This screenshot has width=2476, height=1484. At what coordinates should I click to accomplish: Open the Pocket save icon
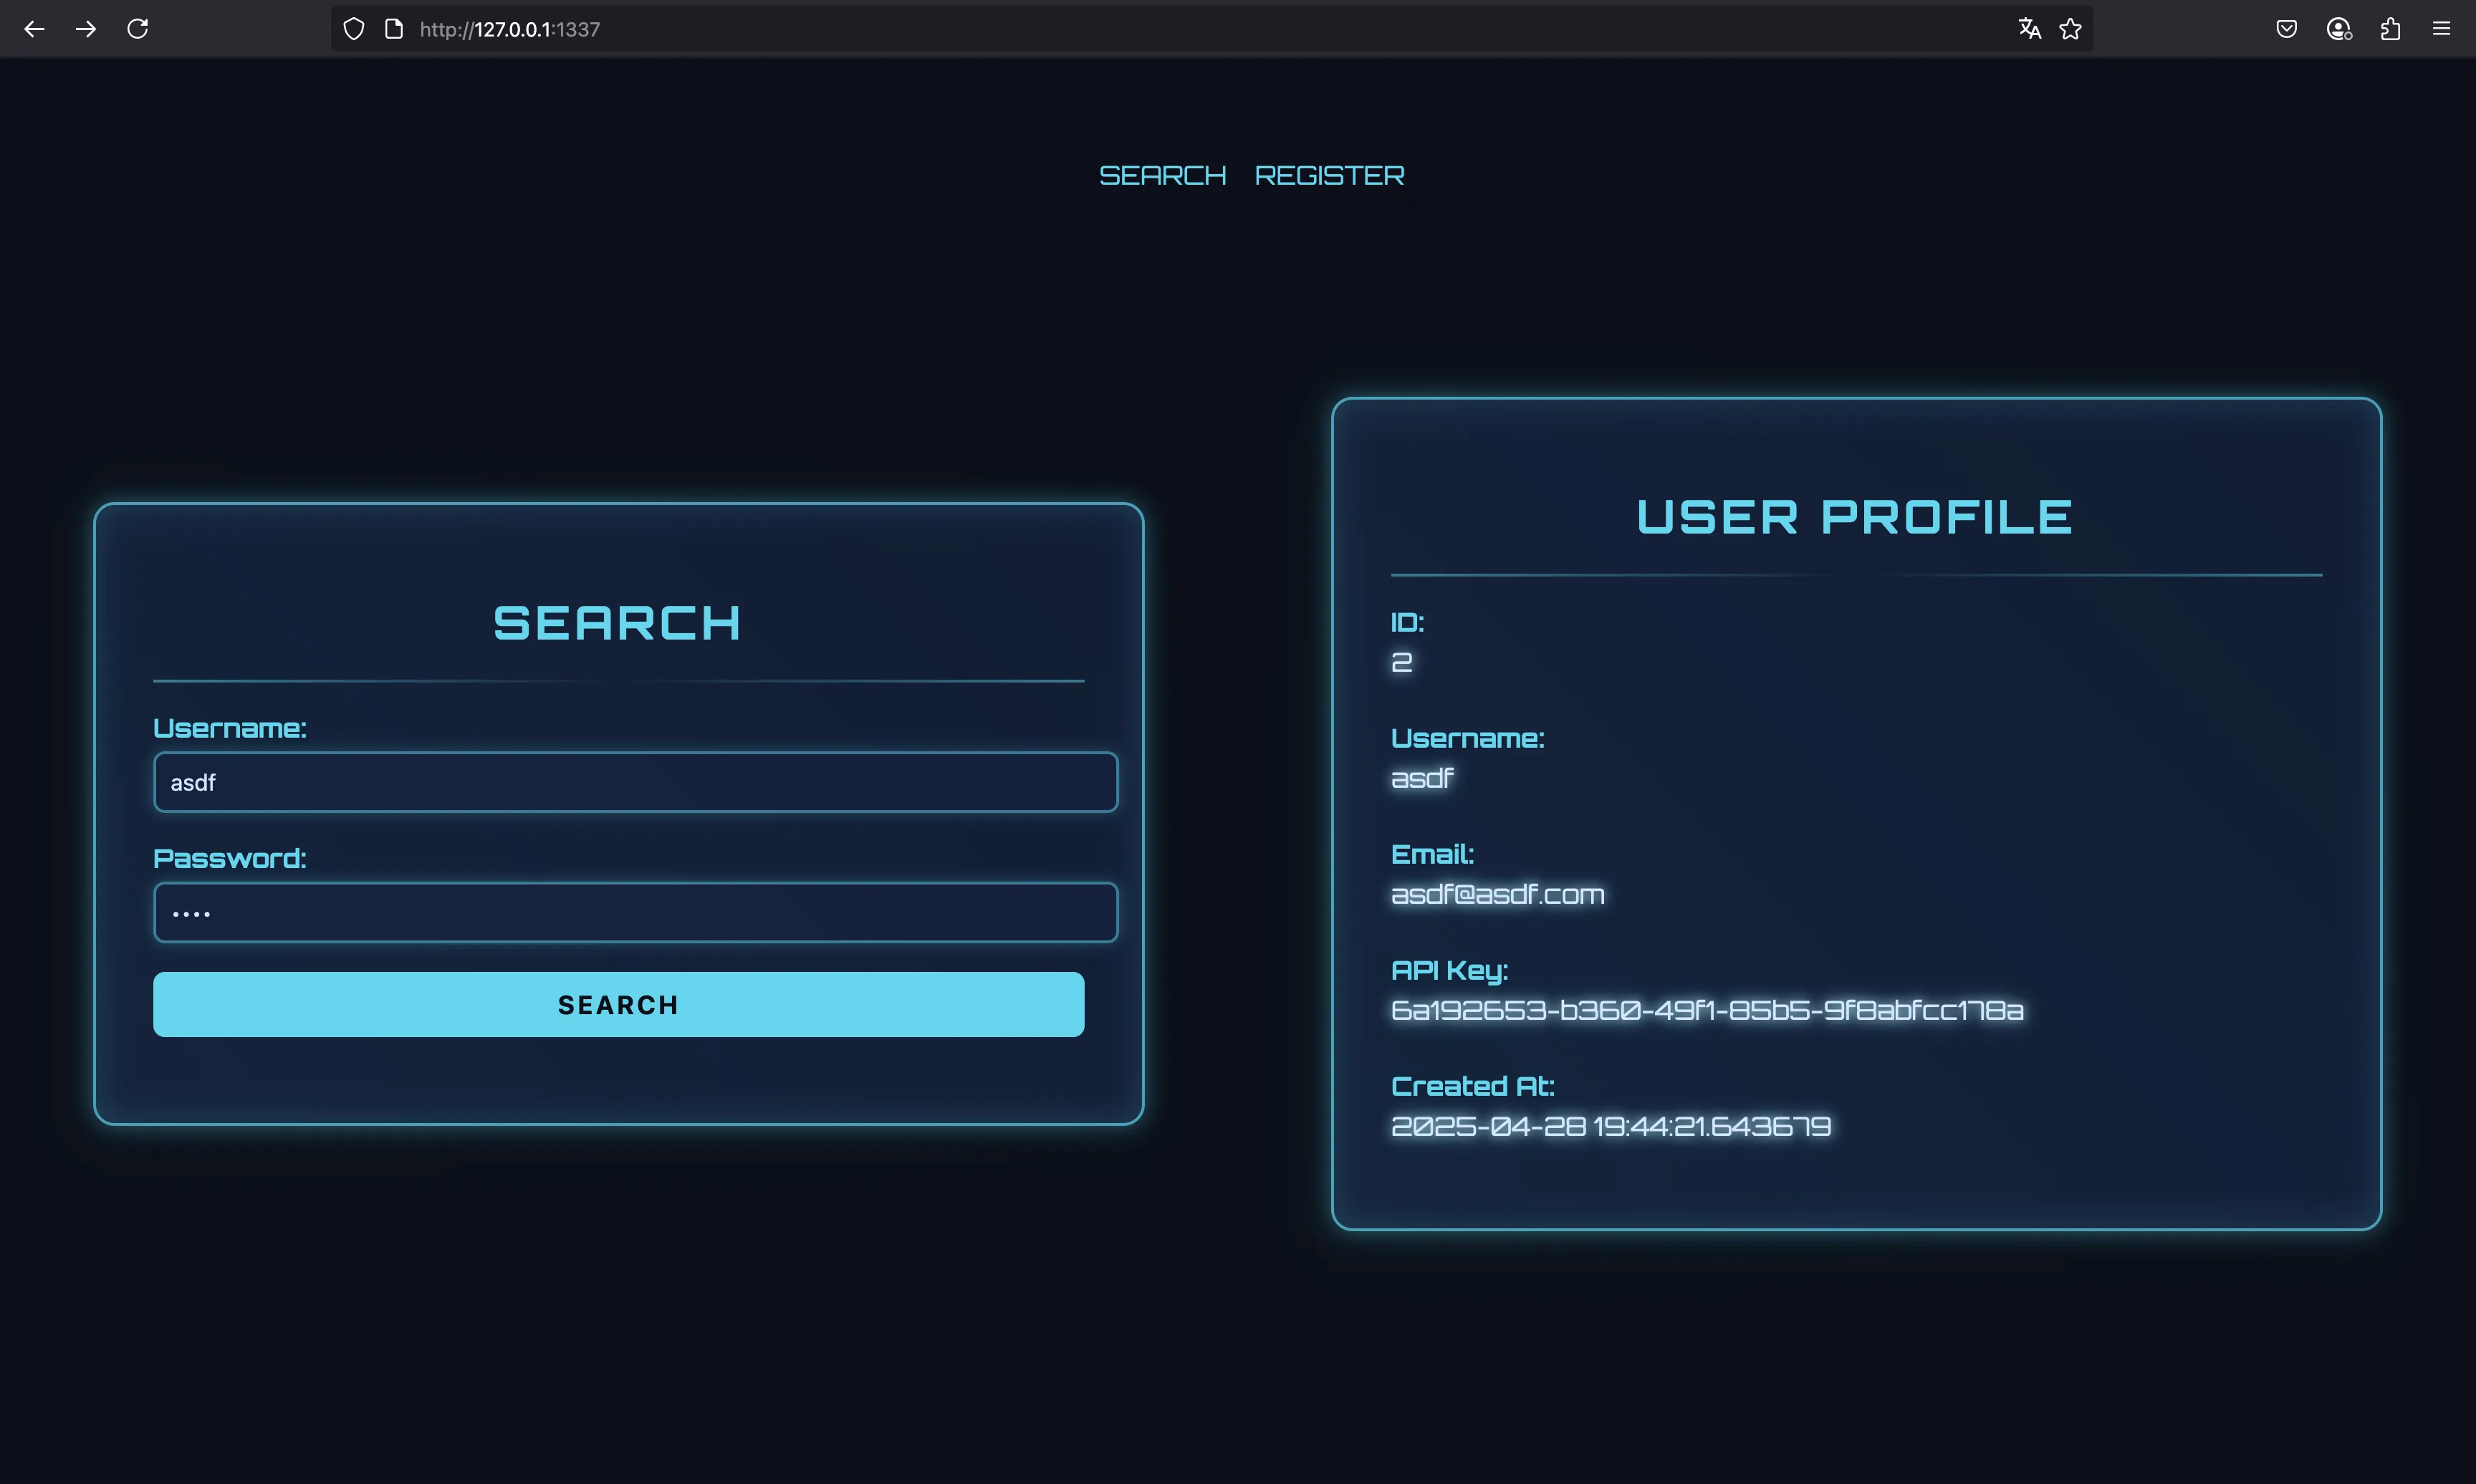pos(2286,29)
